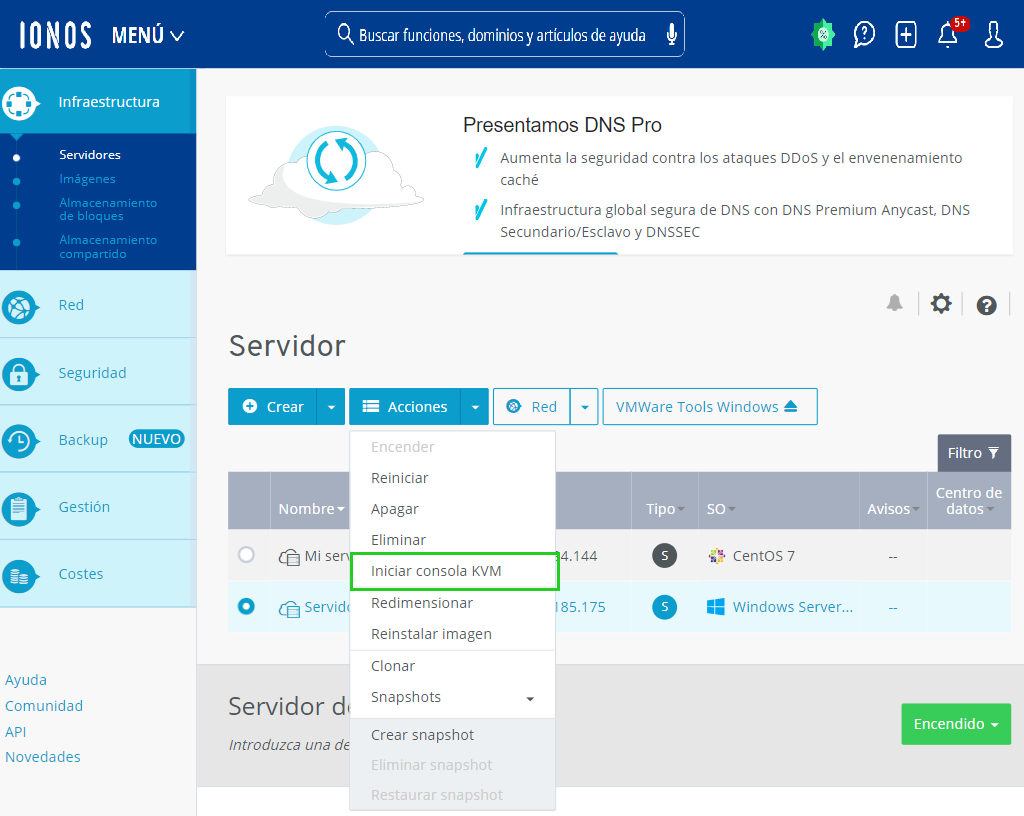Open the Filtro filter button
This screenshot has width=1024, height=816.
[973, 453]
